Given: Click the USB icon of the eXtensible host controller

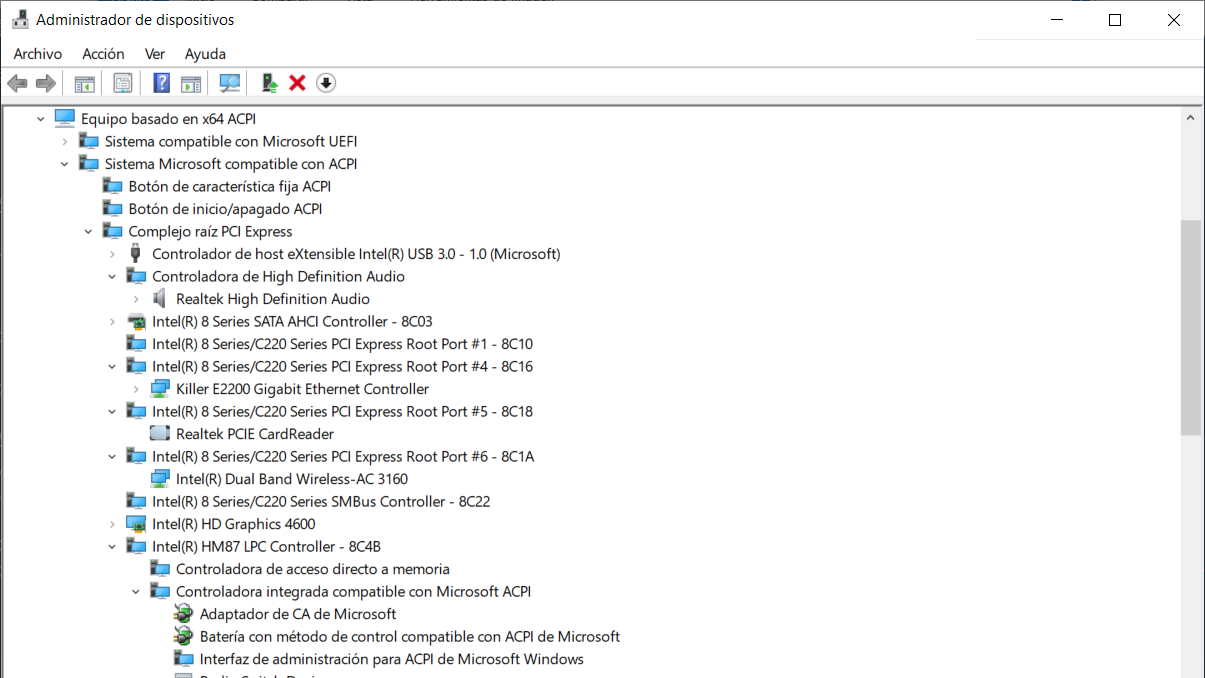Looking at the screenshot, I should (x=136, y=254).
